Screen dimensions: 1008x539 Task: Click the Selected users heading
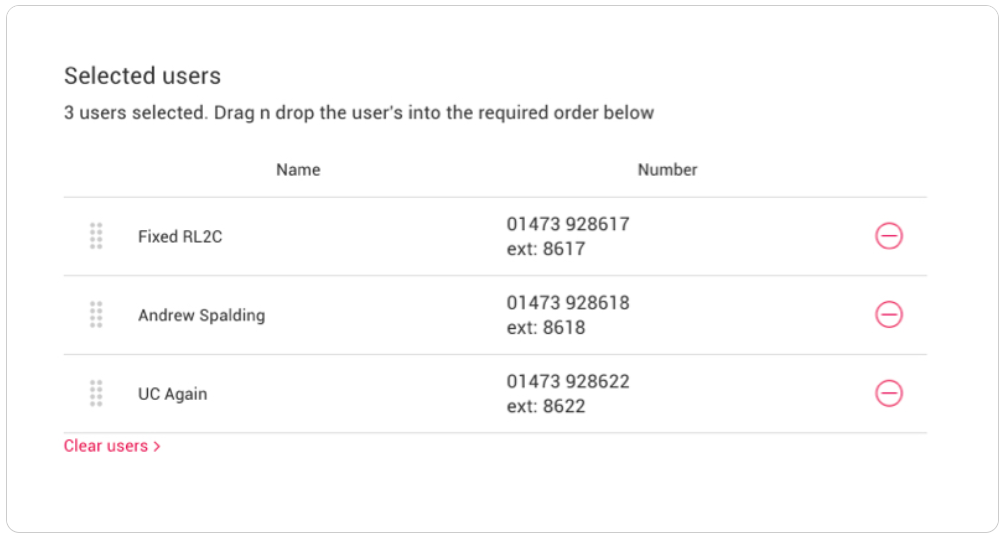click(x=142, y=76)
